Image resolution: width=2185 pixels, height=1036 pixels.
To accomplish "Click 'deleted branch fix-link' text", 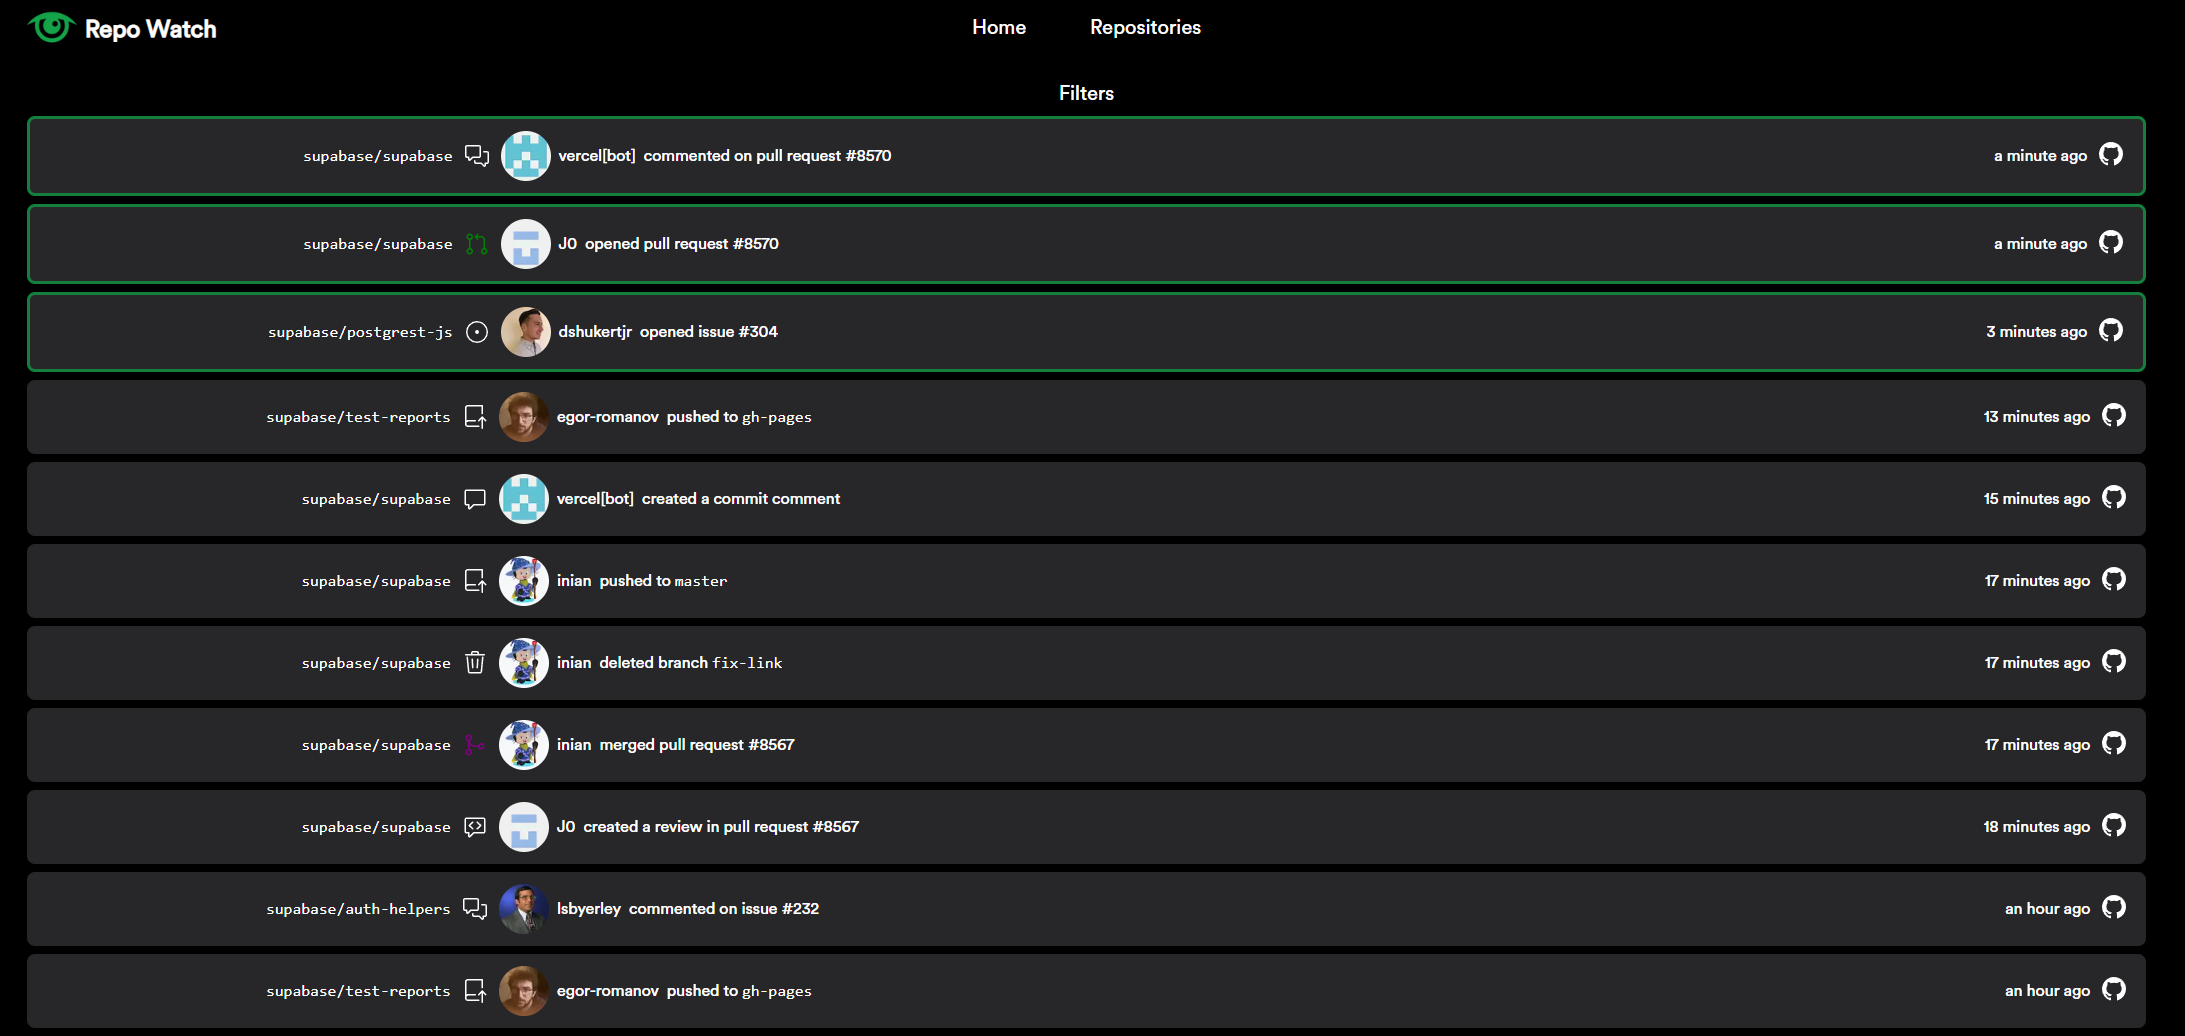I will coord(691,663).
